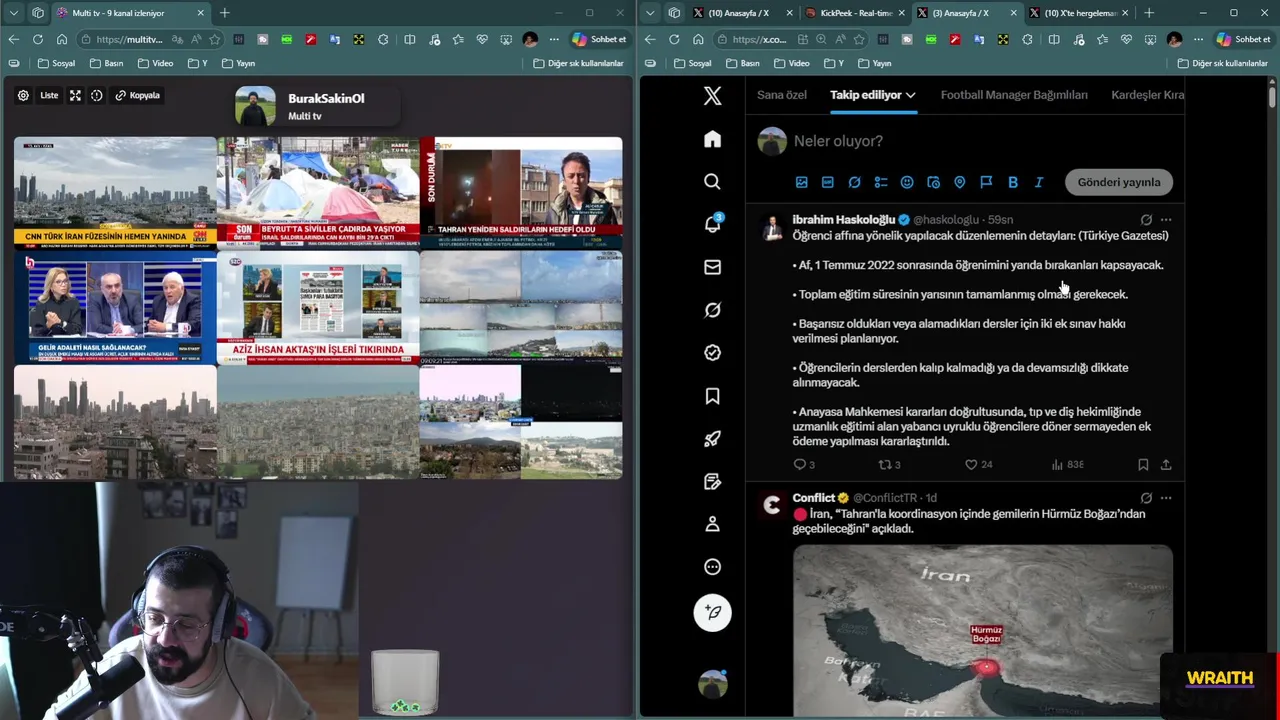Toggle fullscreen icon in Multi tv toolbar

point(75,96)
